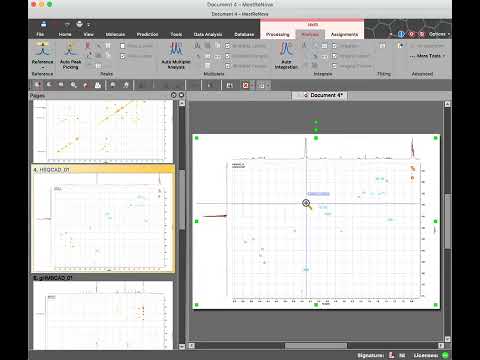Click the first small icon in the Multiplets group's top row
Image resolution: width=480 pixels, height=360 pixels.
tap(197, 46)
